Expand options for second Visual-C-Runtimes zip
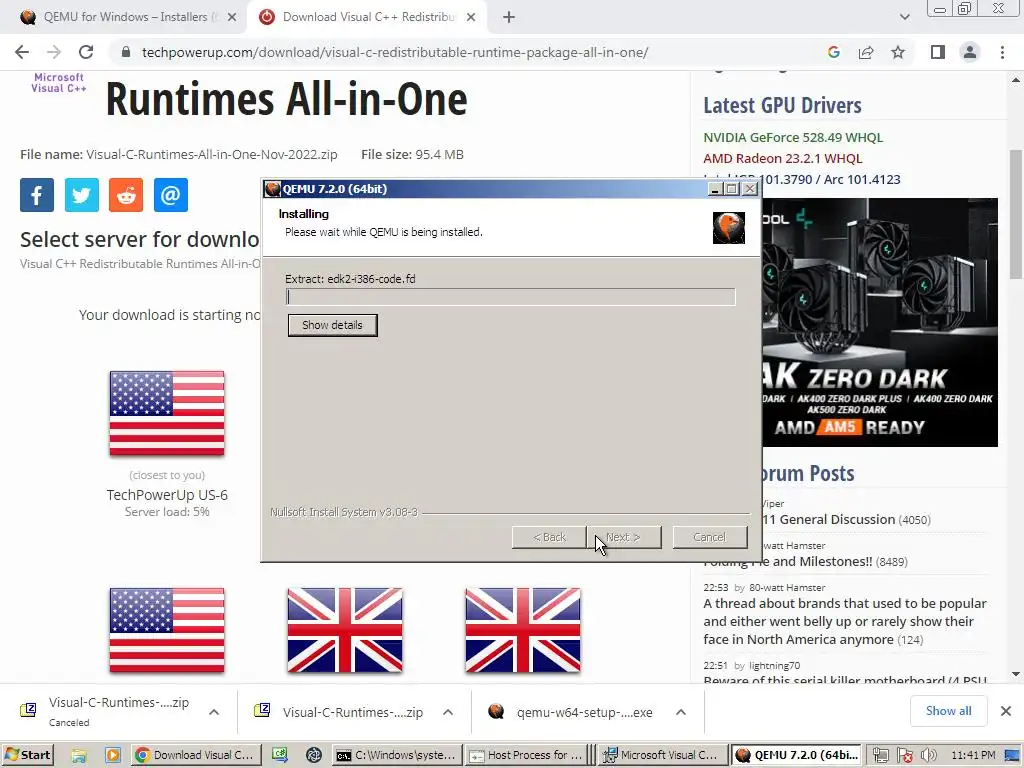Viewport: 1024px width, 768px height. (x=448, y=712)
